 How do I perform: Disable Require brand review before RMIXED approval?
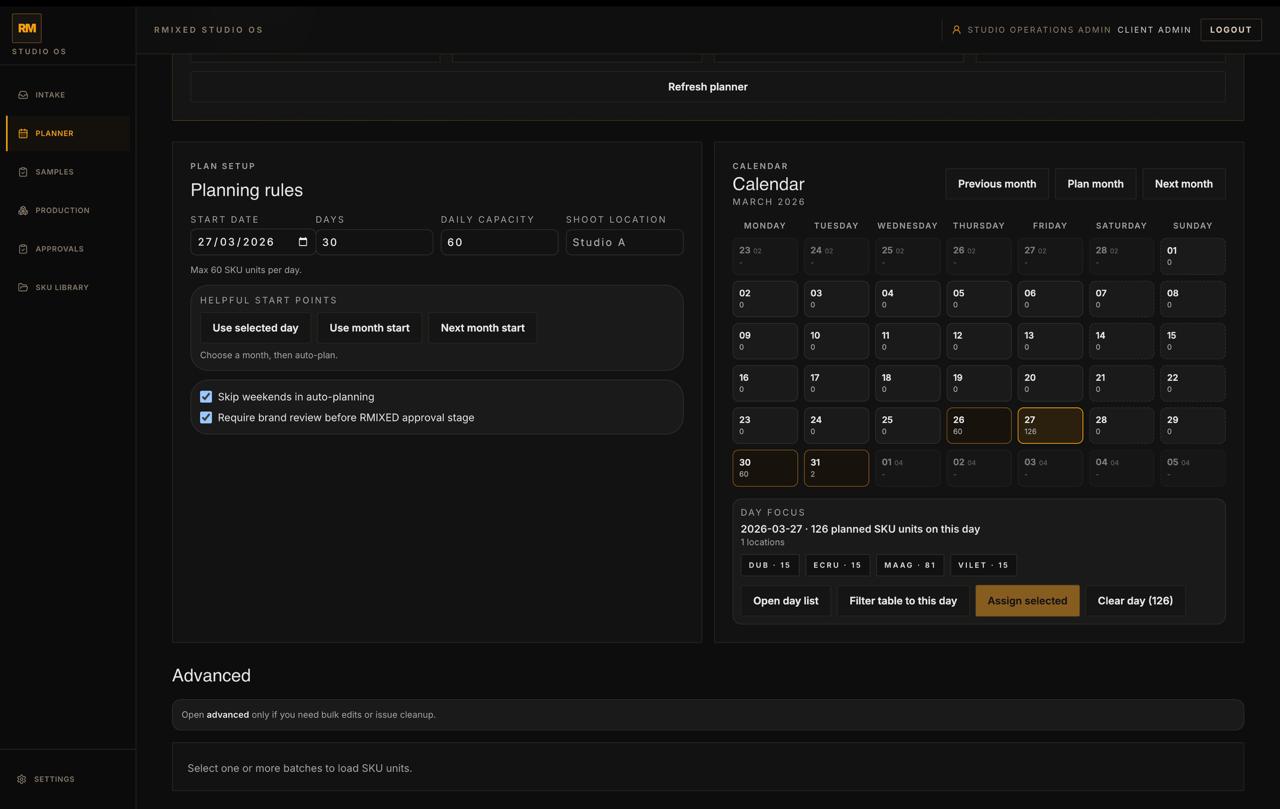[x=206, y=417]
